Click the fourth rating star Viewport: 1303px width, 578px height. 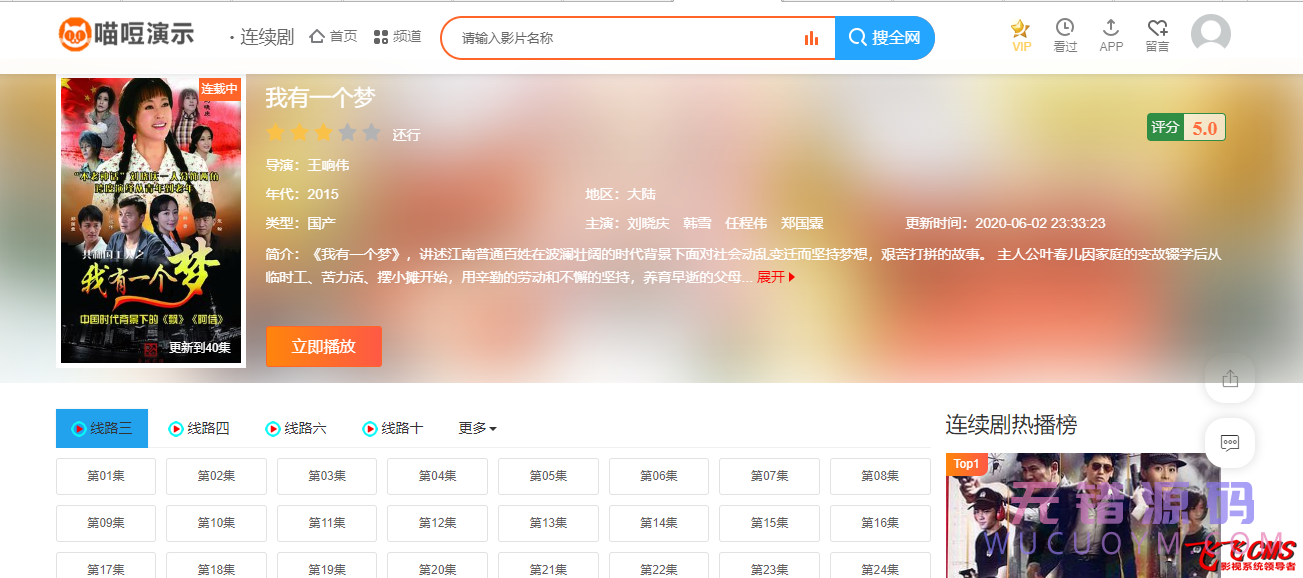click(x=348, y=131)
